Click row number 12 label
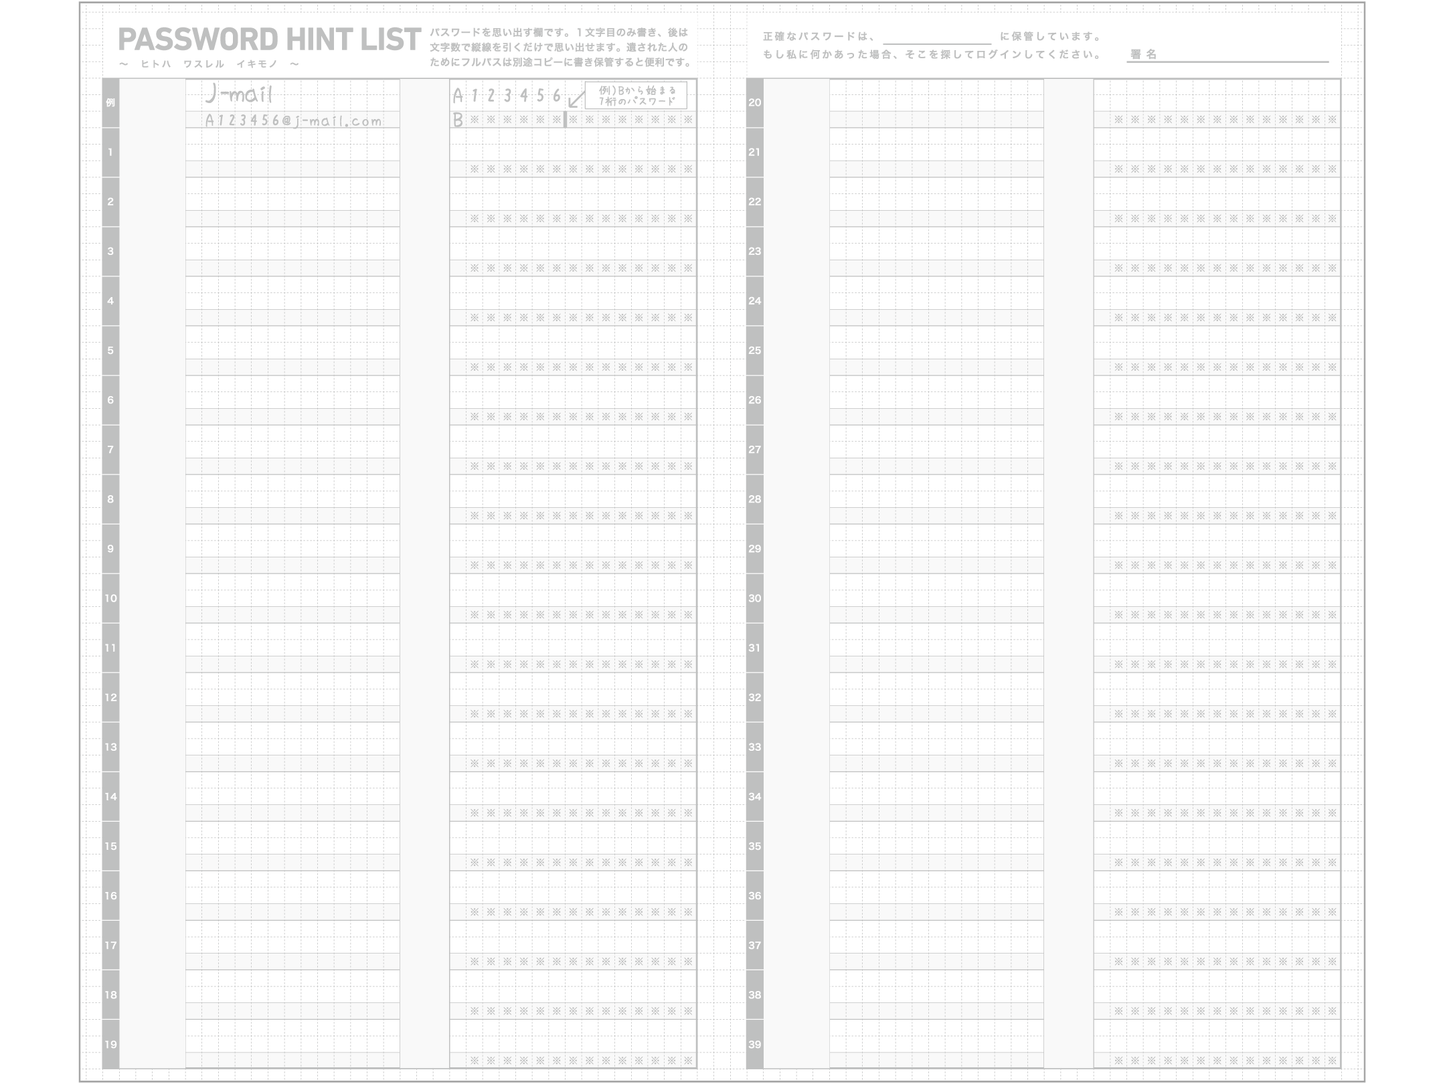 click(110, 698)
